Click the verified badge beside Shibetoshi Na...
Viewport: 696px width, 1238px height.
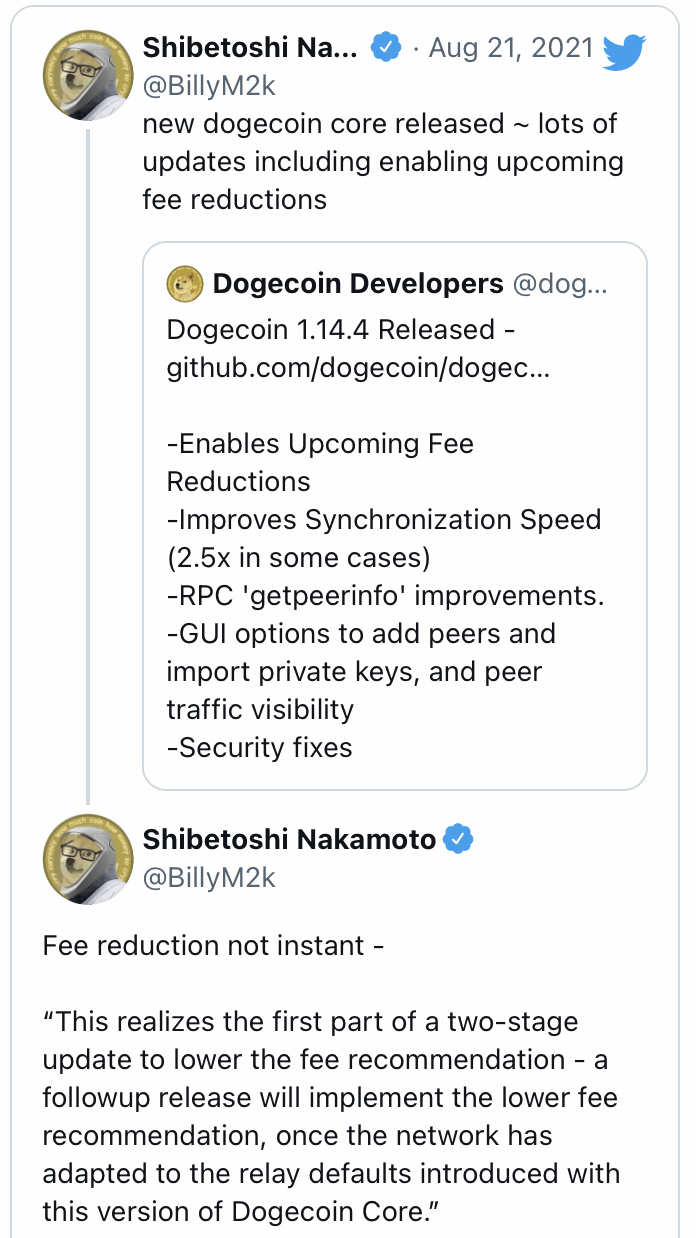pyautogui.click(x=386, y=47)
